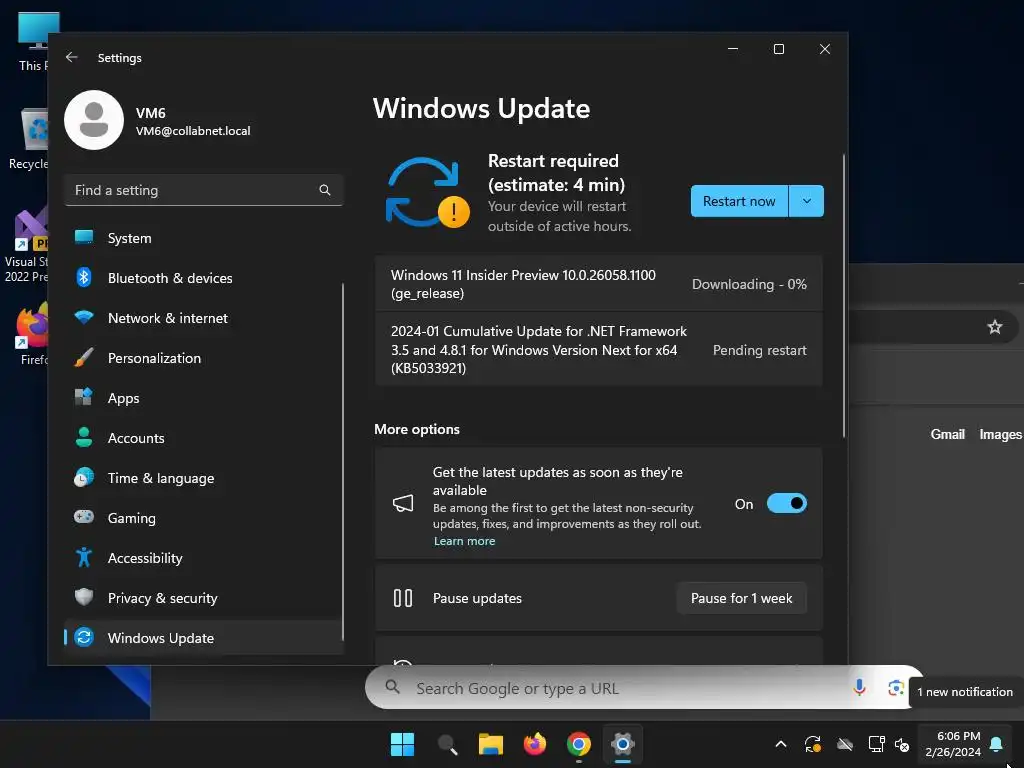The image size is (1024, 768).
Task: Click the Images link in Chrome
Action: pos(1000,434)
